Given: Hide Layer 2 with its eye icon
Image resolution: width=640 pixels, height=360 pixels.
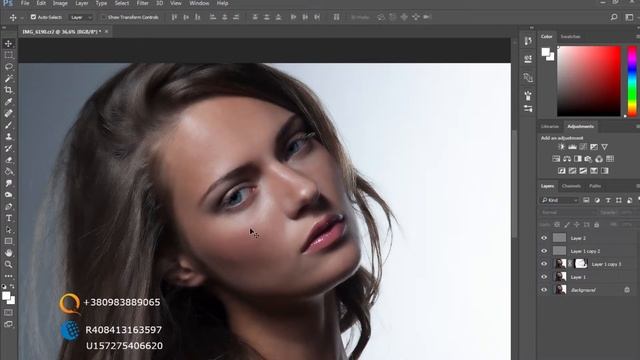Looking at the screenshot, I should point(544,238).
